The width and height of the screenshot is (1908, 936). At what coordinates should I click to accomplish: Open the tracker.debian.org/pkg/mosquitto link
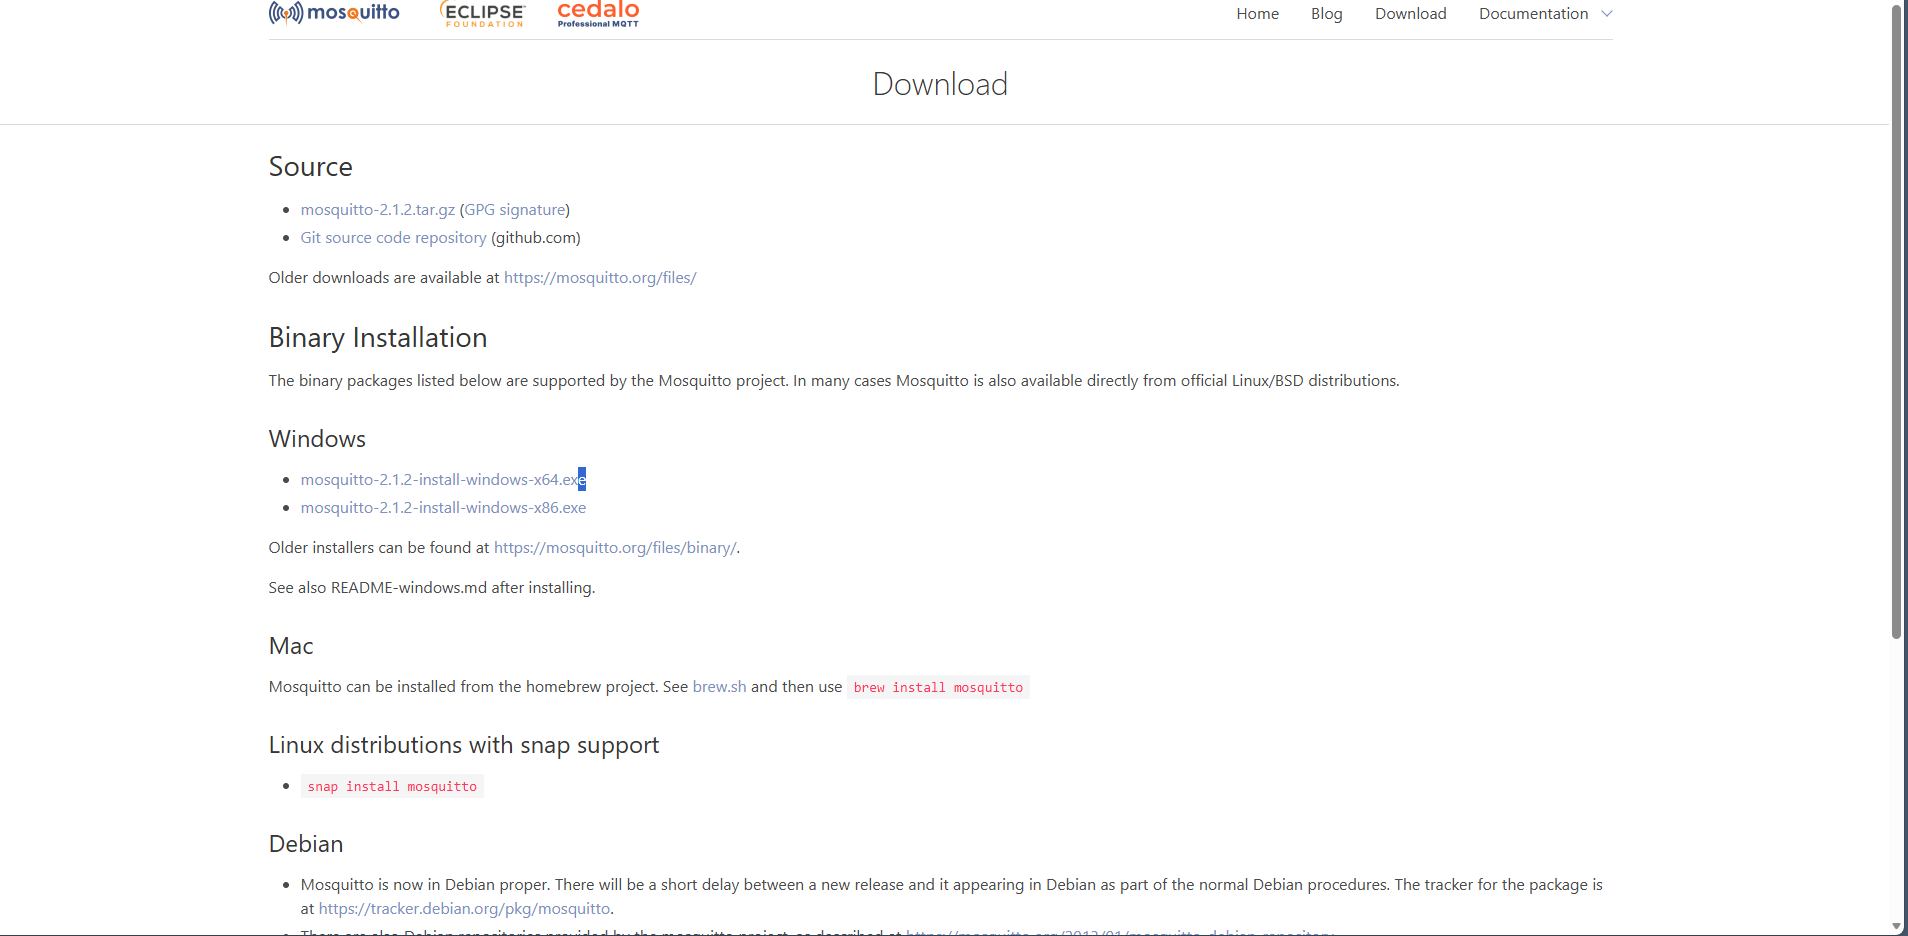click(x=464, y=909)
